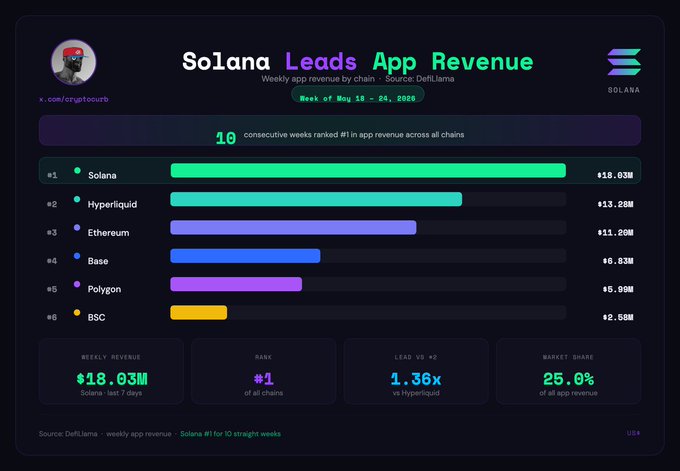Click the BSC yellow dot marker
The image size is (680, 471).
tap(77, 312)
